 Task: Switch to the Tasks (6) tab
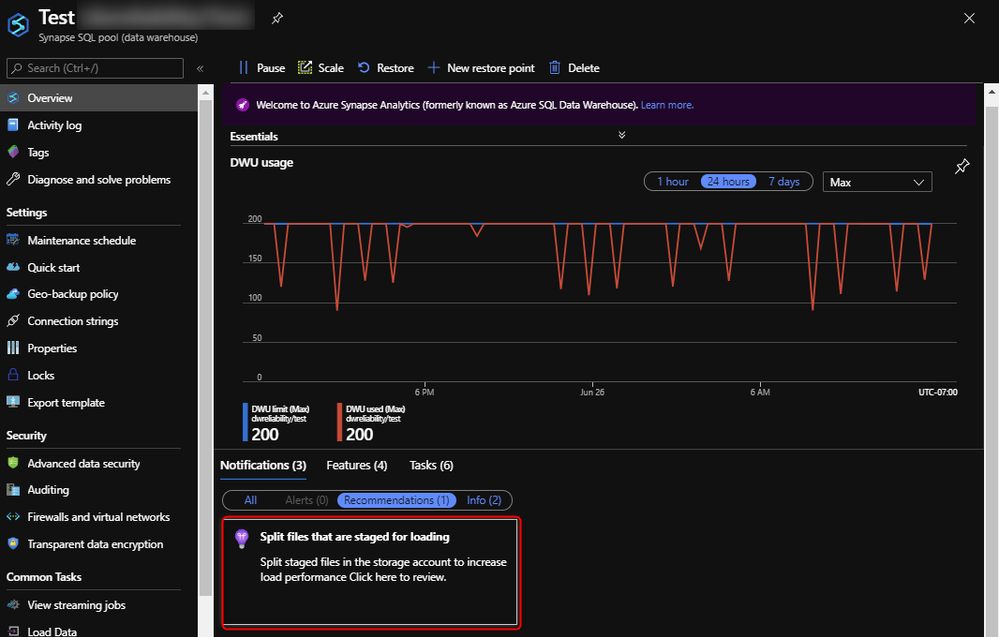431,465
